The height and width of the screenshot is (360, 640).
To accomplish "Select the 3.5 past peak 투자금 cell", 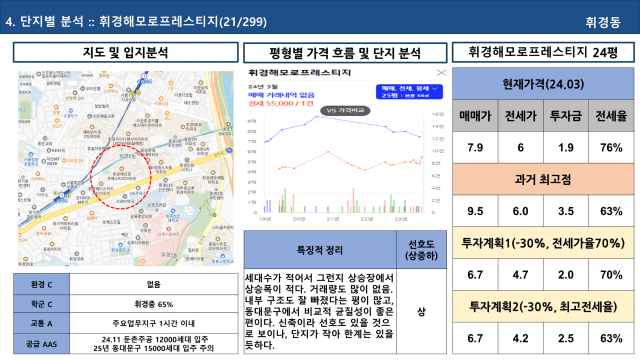I will point(566,211).
